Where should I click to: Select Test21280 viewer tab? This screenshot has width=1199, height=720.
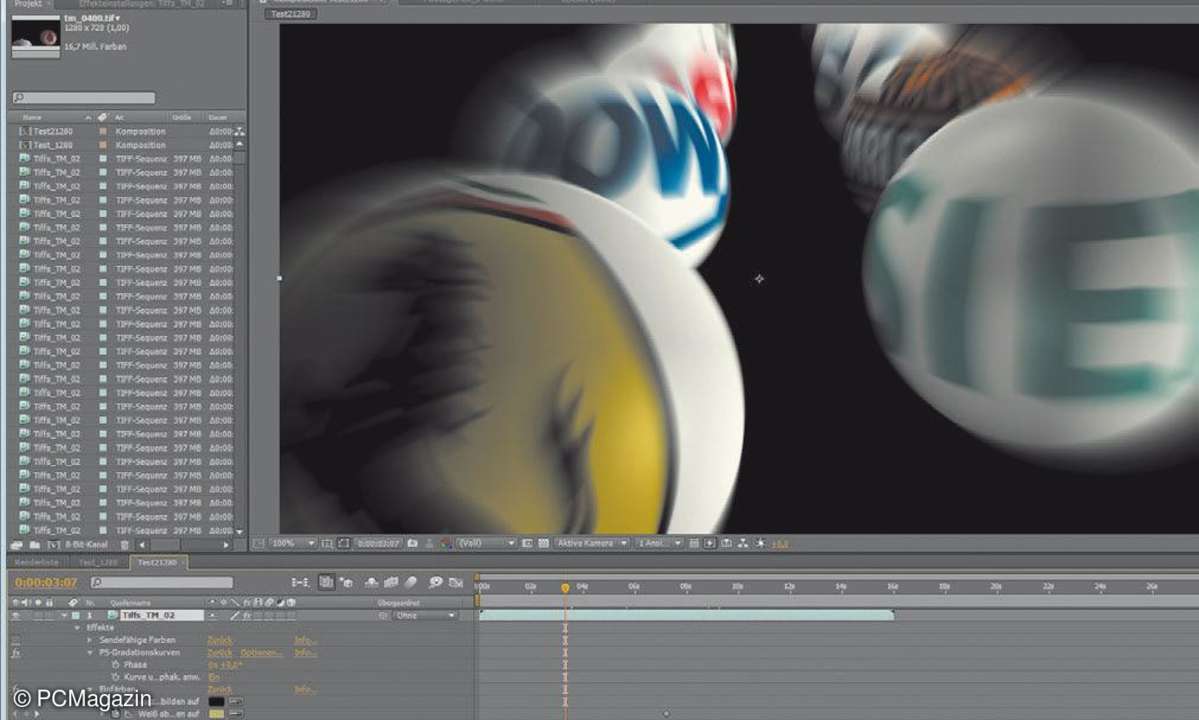tap(291, 14)
